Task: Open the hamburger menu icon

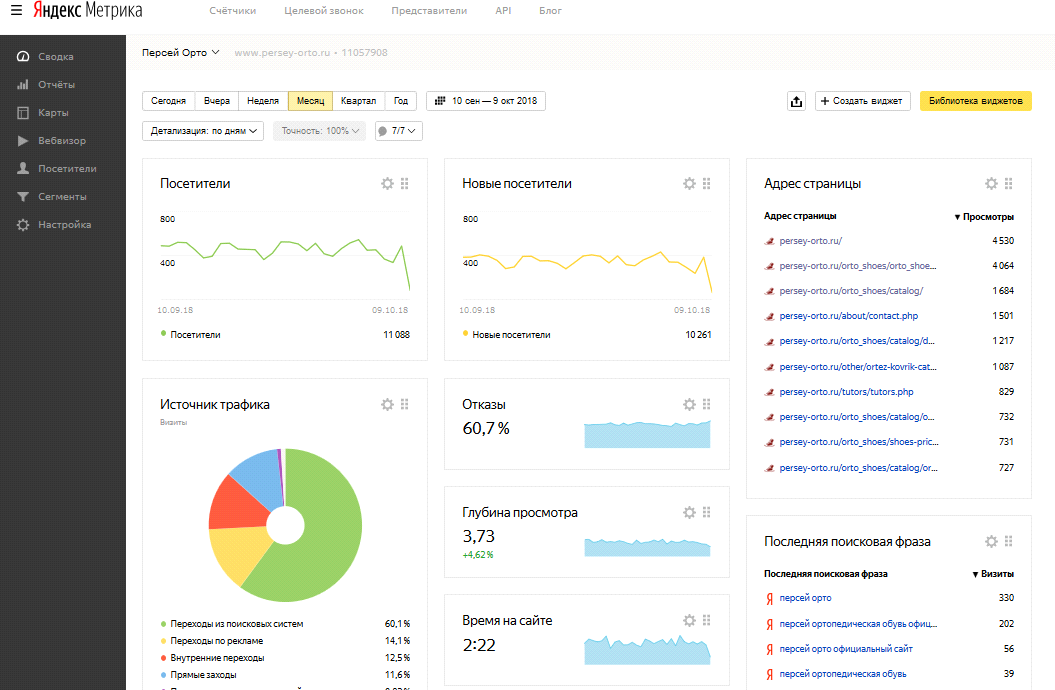Action: tap(16, 10)
